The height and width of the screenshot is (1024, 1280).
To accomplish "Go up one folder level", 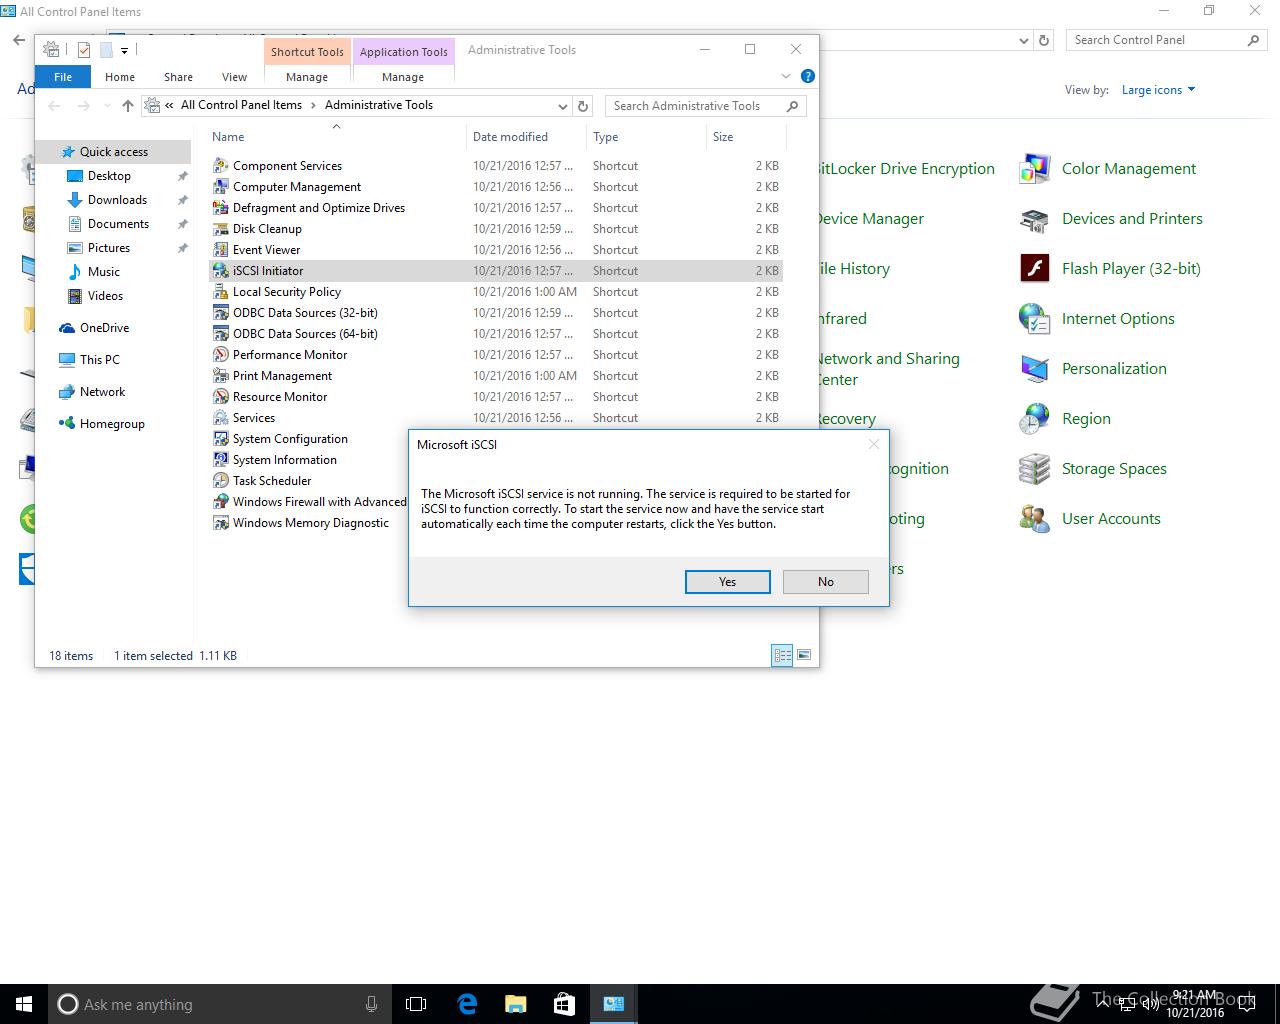I will point(127,105).
